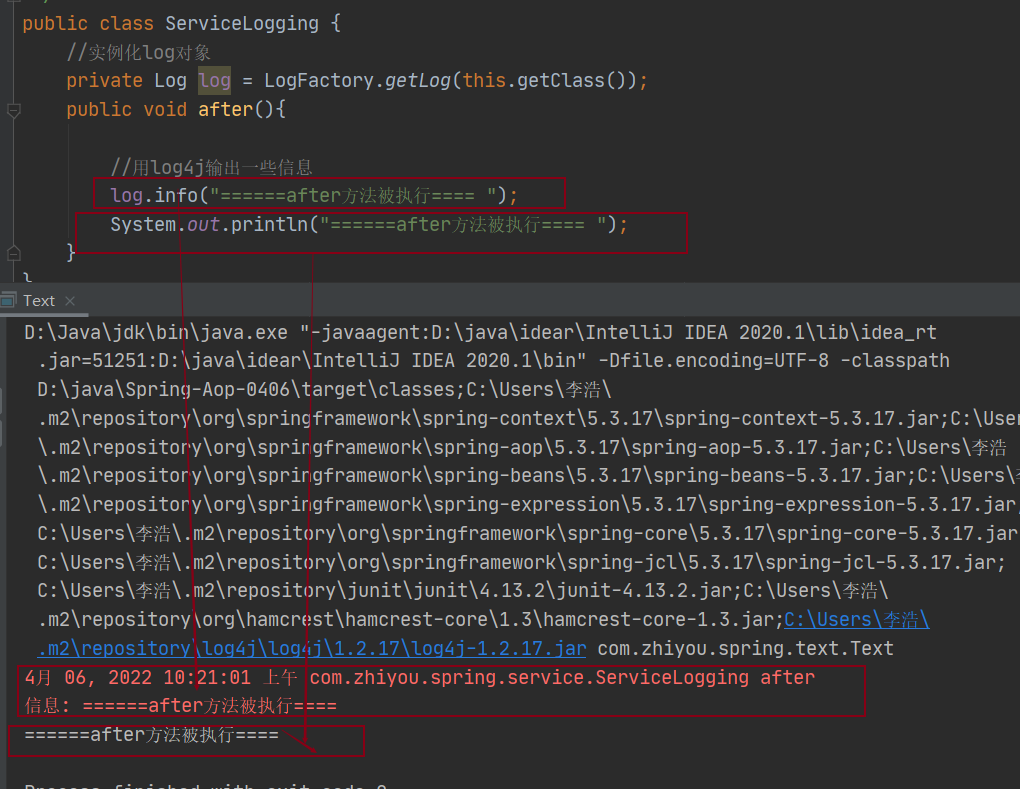Collapse the after() method fold marker

13,110
